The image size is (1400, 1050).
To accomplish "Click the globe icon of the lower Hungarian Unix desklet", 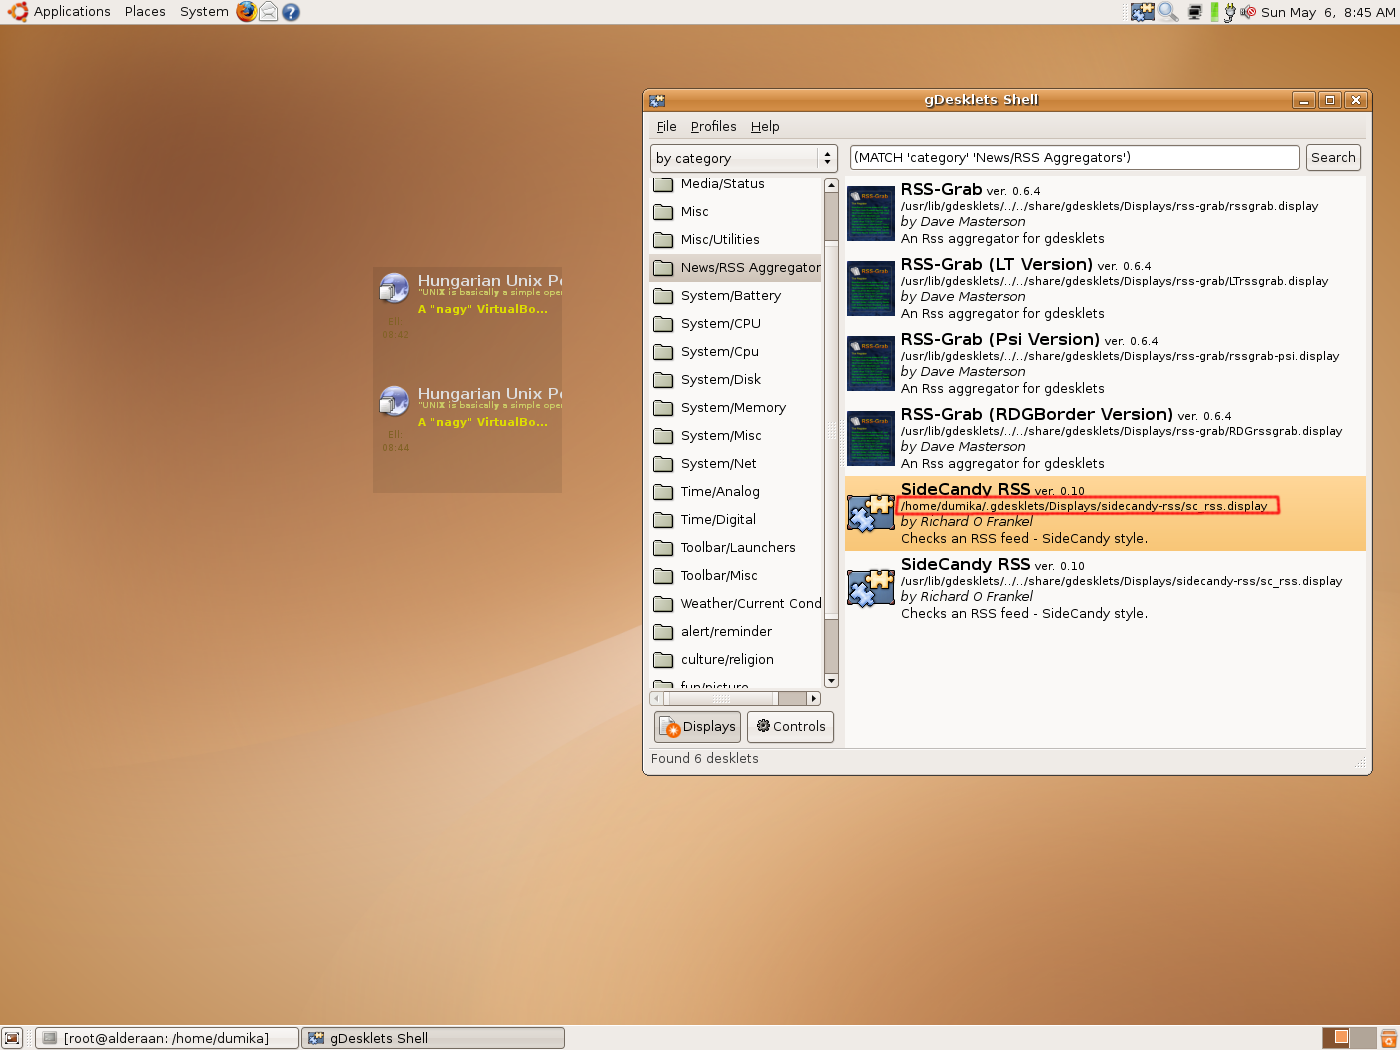I will (x=394, y=401).
